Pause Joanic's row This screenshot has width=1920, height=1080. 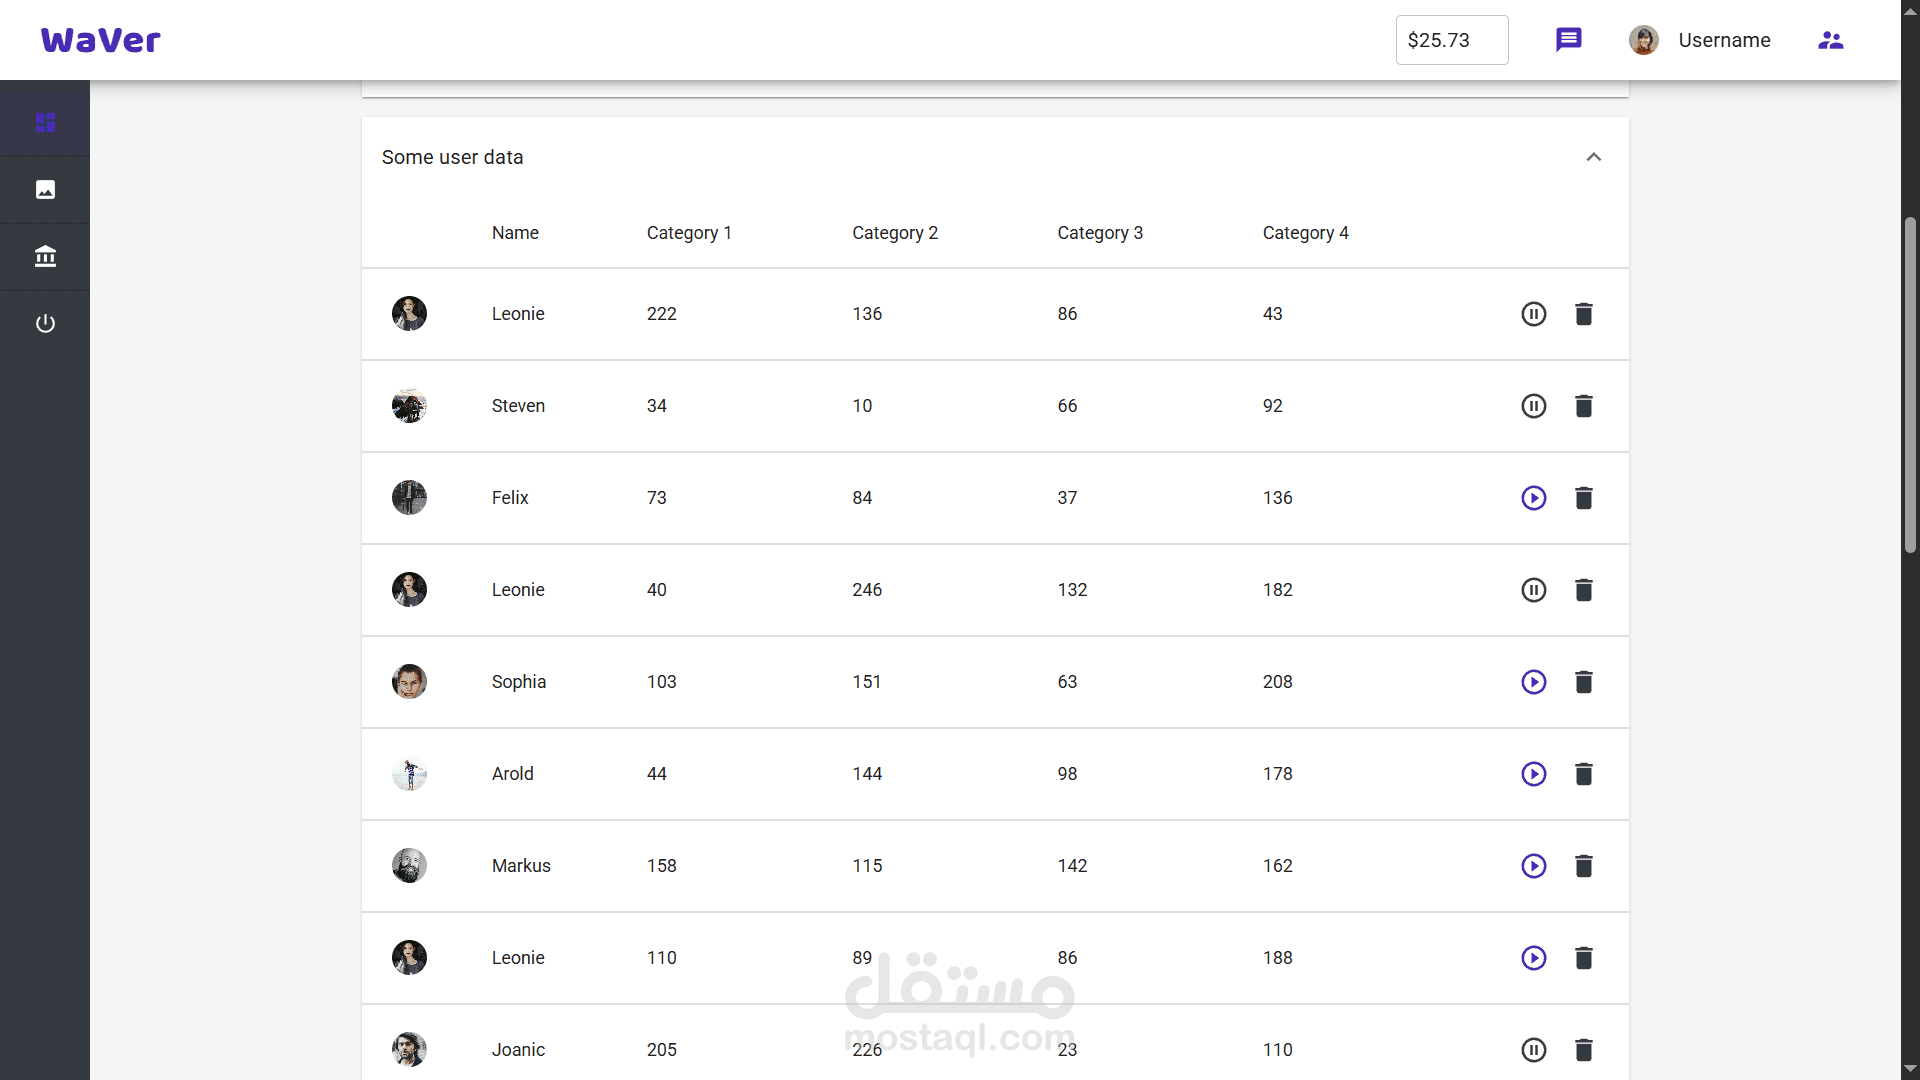[x=1533, y=1050]
